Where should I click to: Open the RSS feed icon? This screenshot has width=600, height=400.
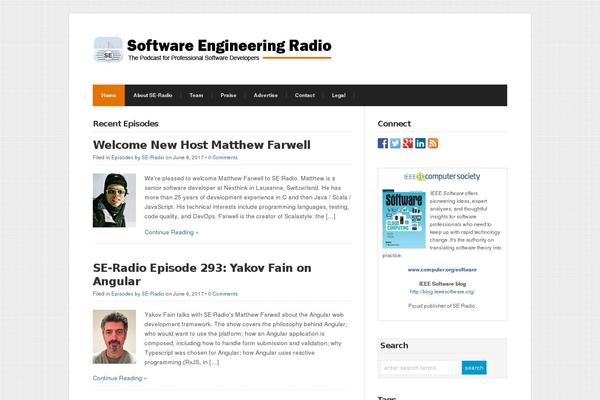pos(433,143)
